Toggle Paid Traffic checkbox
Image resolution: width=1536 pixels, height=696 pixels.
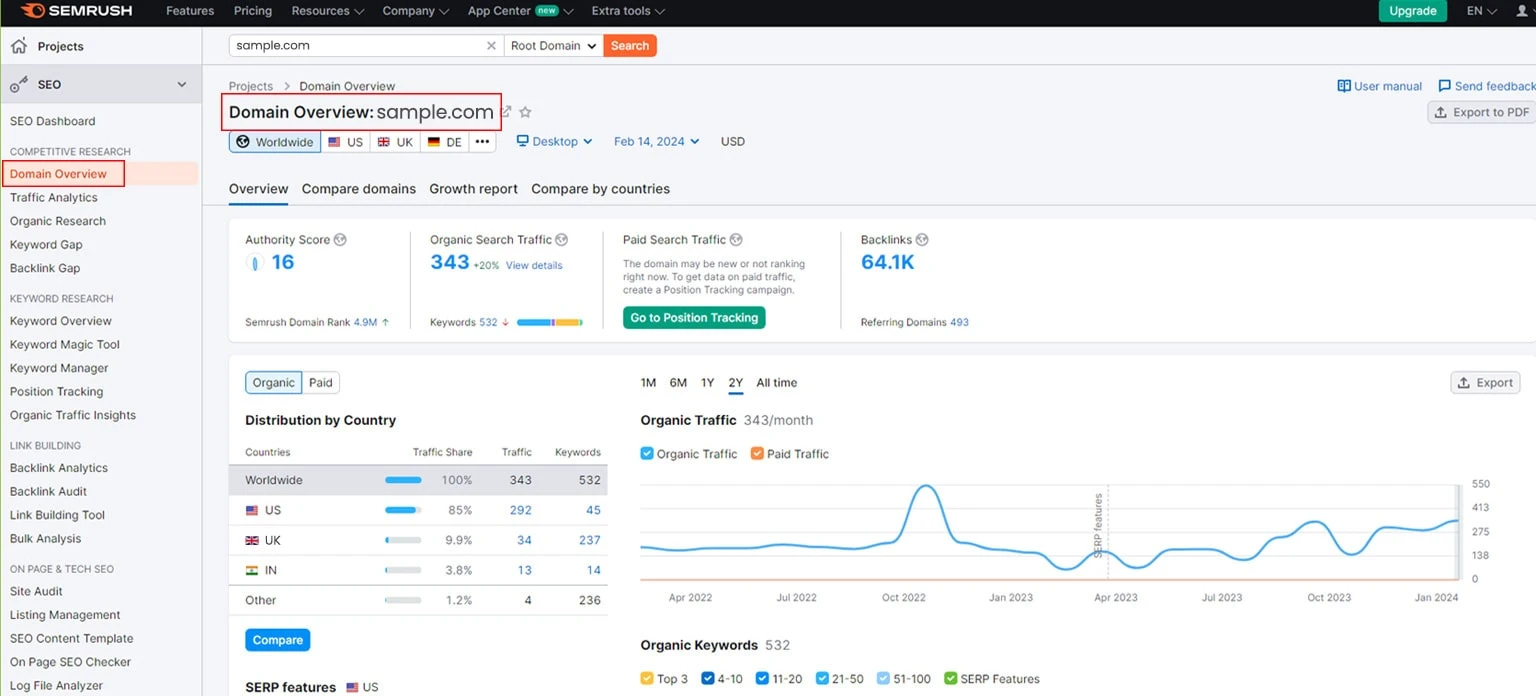pos(757,454)
